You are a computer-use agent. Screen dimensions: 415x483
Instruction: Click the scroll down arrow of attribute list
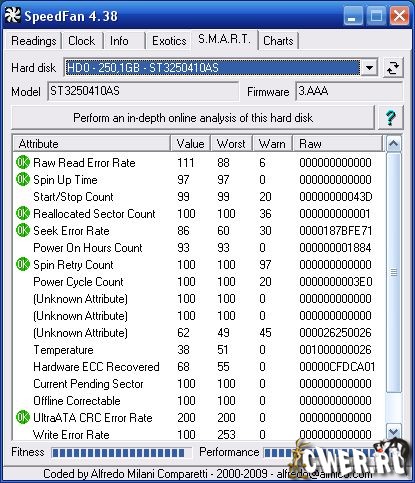[394, 432]
